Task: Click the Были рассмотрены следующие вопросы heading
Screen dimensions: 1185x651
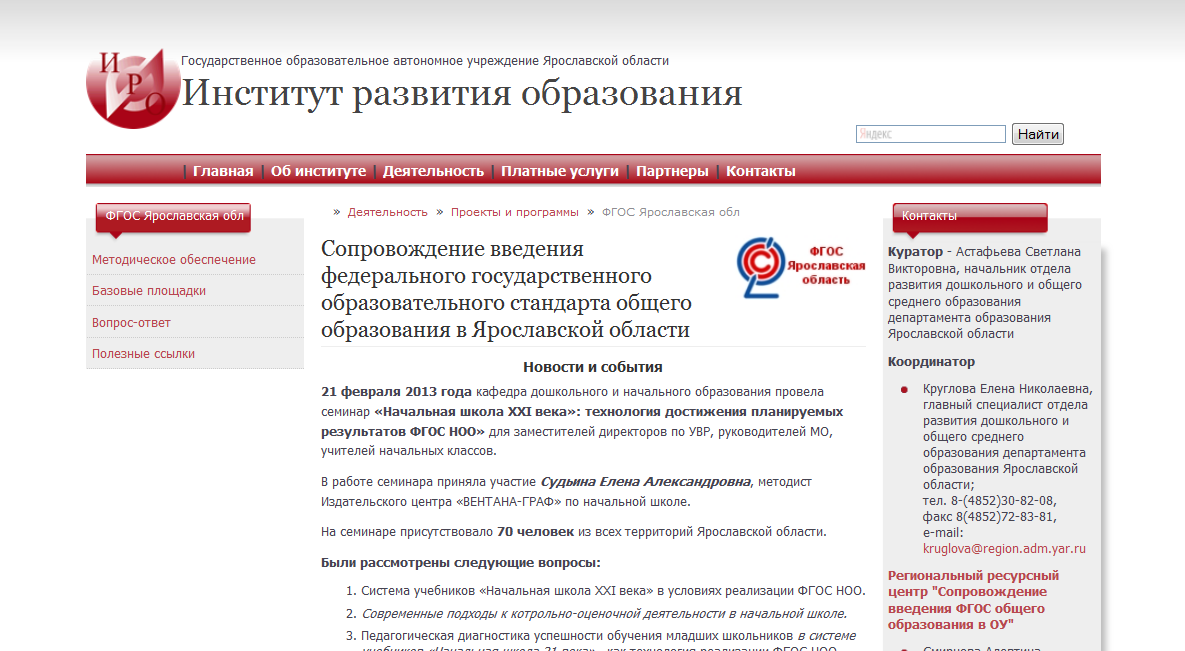Action: pos(461,563)
